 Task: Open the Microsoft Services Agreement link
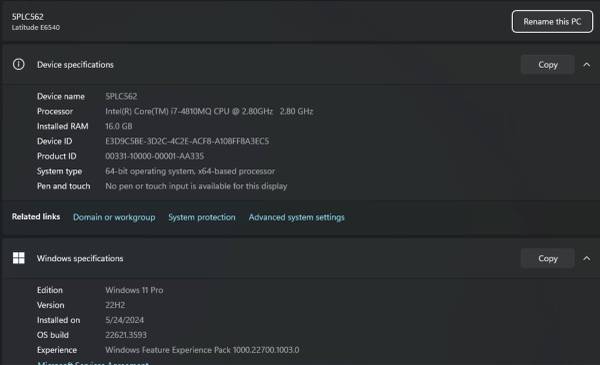point(93,363)
